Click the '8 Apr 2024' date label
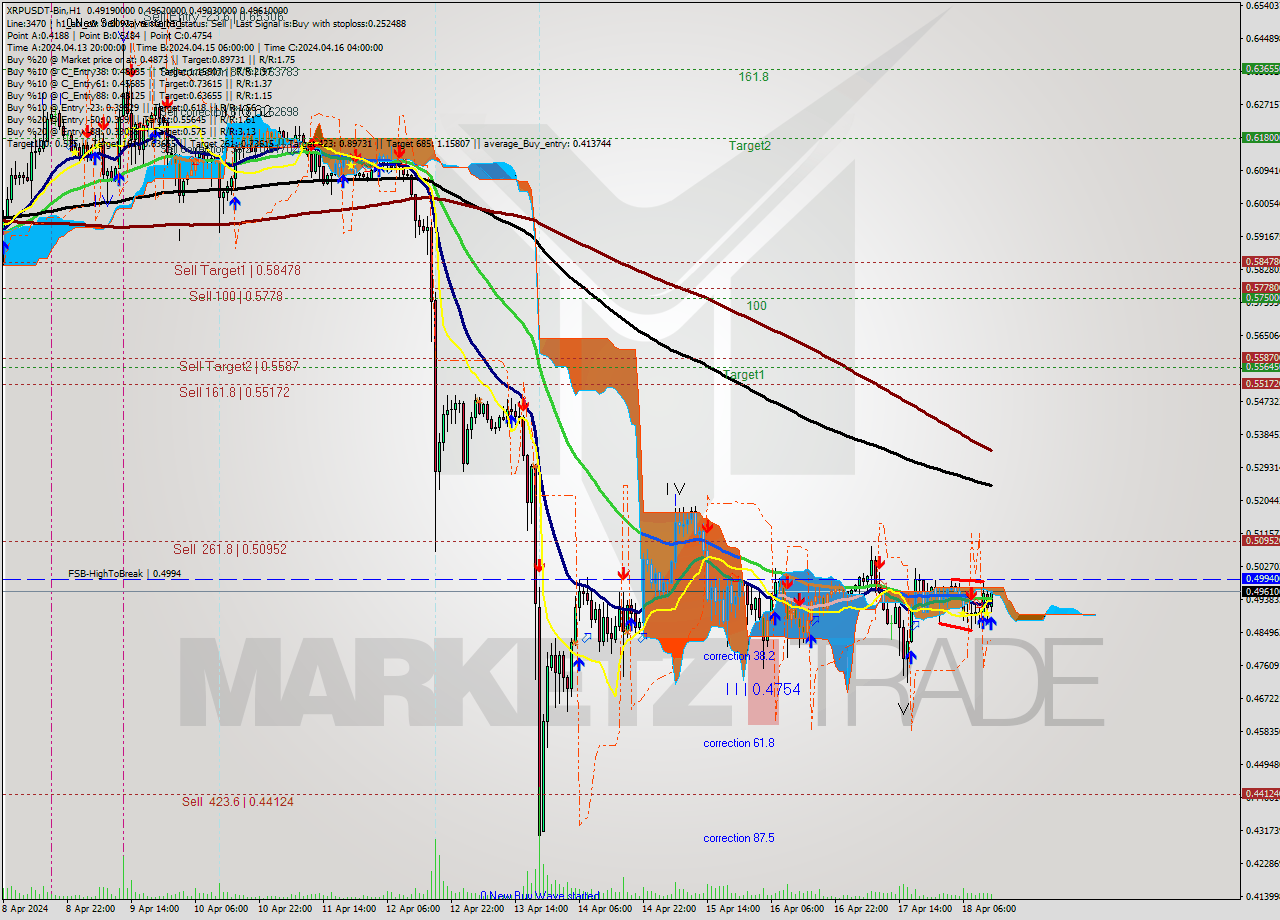The image size is (1280, 920). click(x=26, y=910)
